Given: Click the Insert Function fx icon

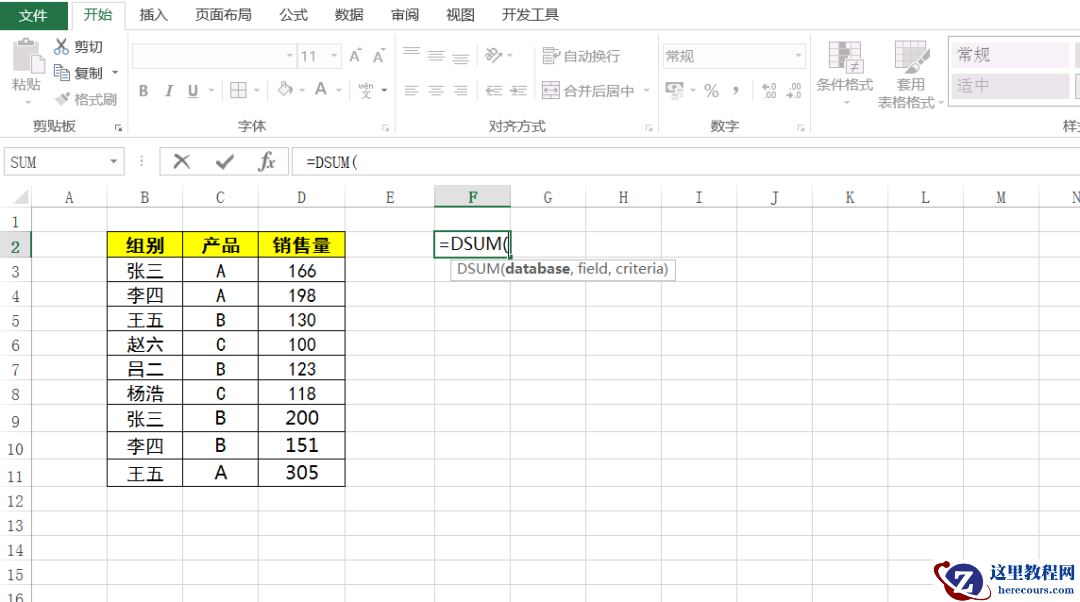Looking at the screenshot, I should coord(268,161).
